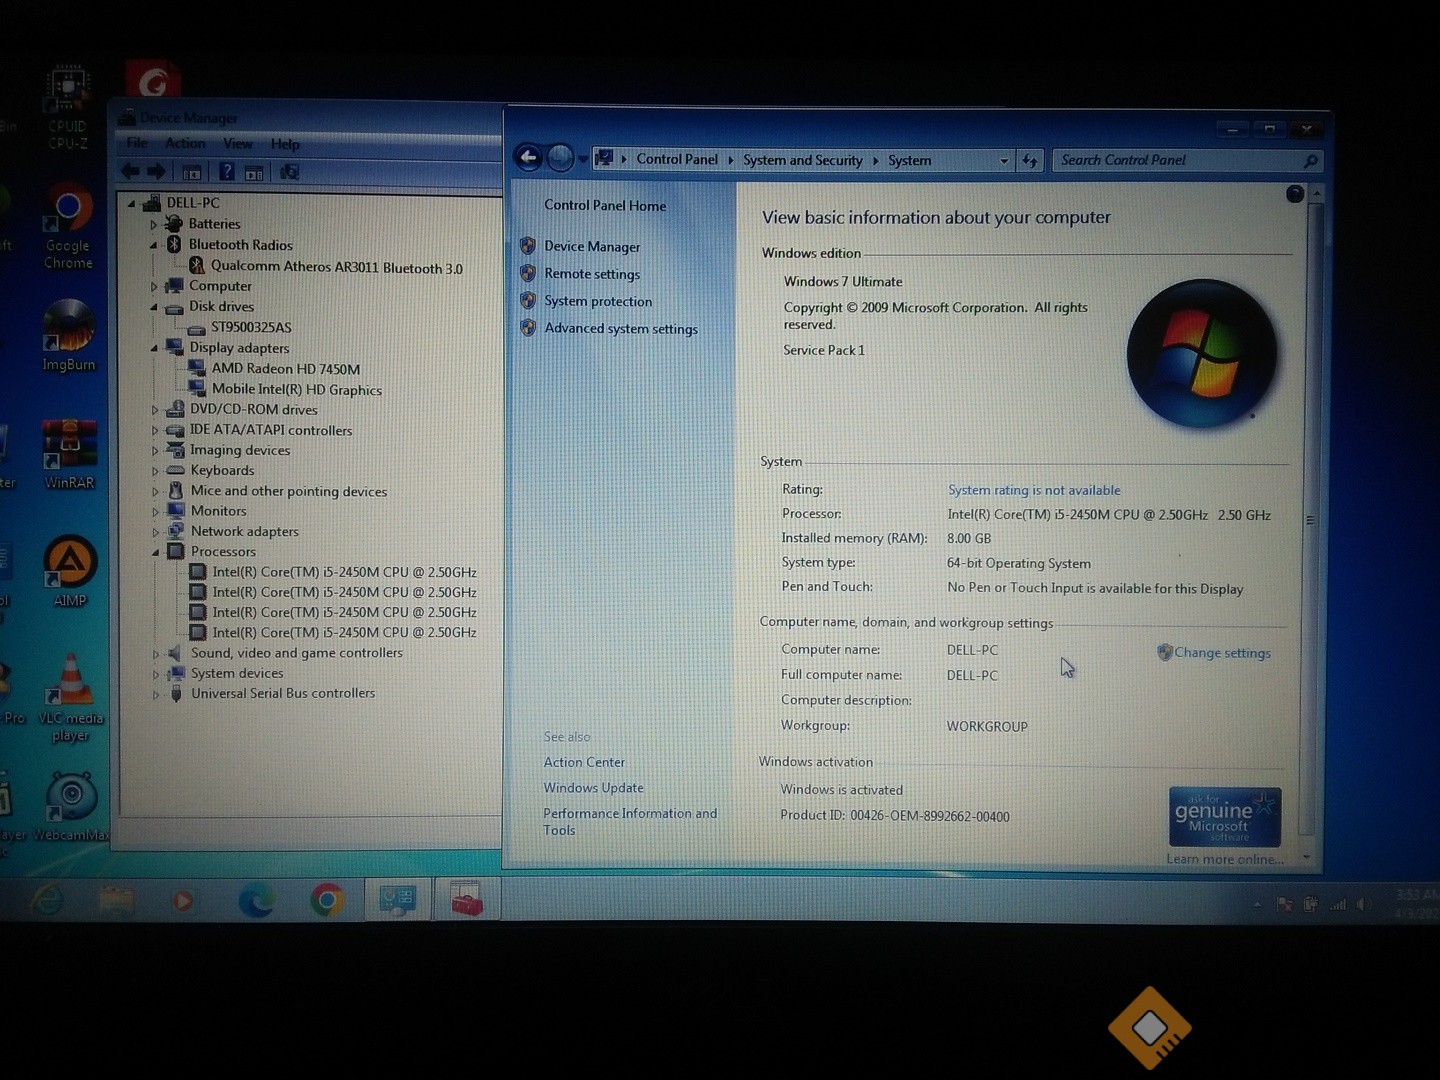This screenshot has width=1440, height=1080.
Task: Expand the Computer category
Action: (154, 286)
